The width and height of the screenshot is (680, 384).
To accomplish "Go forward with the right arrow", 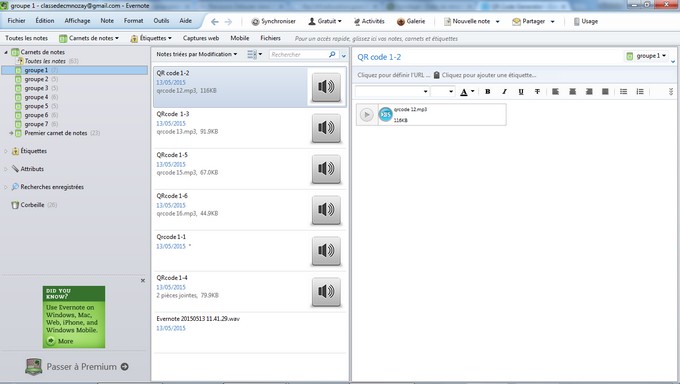I will pyautogui.click(x=229, y=22).
